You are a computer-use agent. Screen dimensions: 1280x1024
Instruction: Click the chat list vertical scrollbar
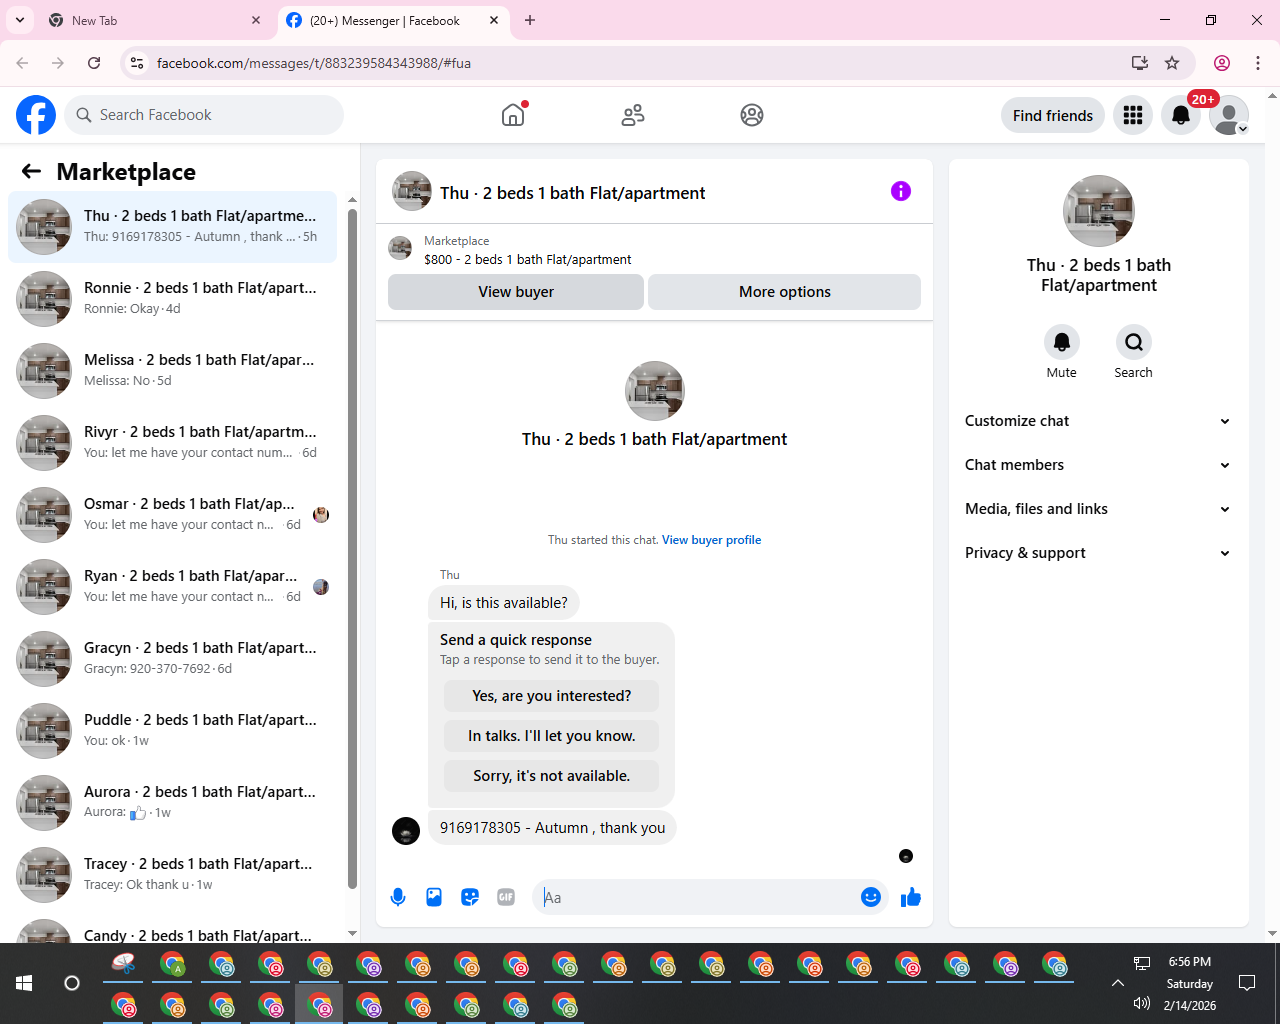click(352, 548)
